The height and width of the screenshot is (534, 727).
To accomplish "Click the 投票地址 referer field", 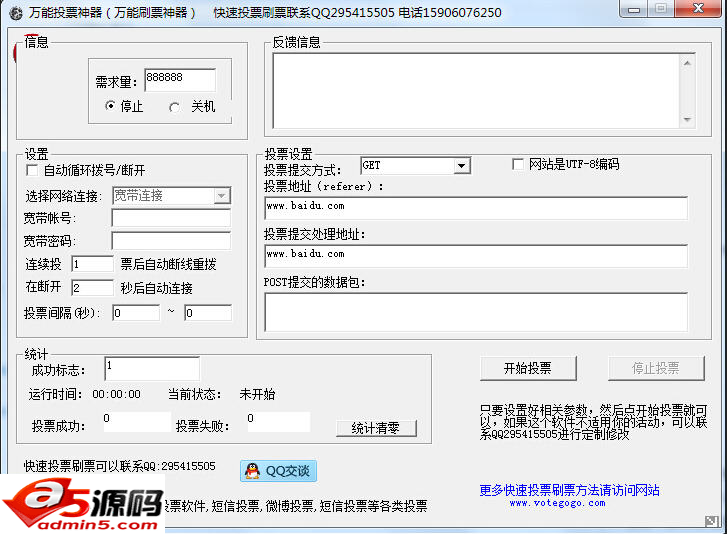I will pyautogui.click(x=476, y=208).
